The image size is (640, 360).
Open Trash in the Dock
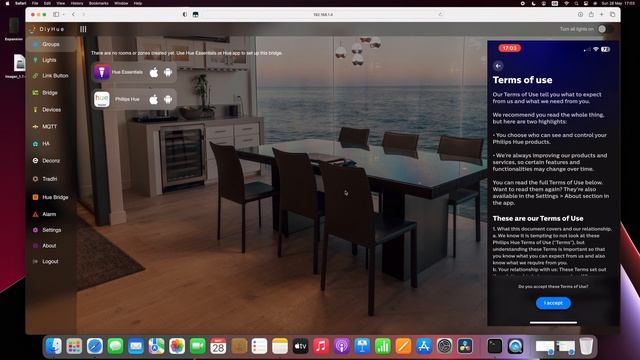coord(586,346)
